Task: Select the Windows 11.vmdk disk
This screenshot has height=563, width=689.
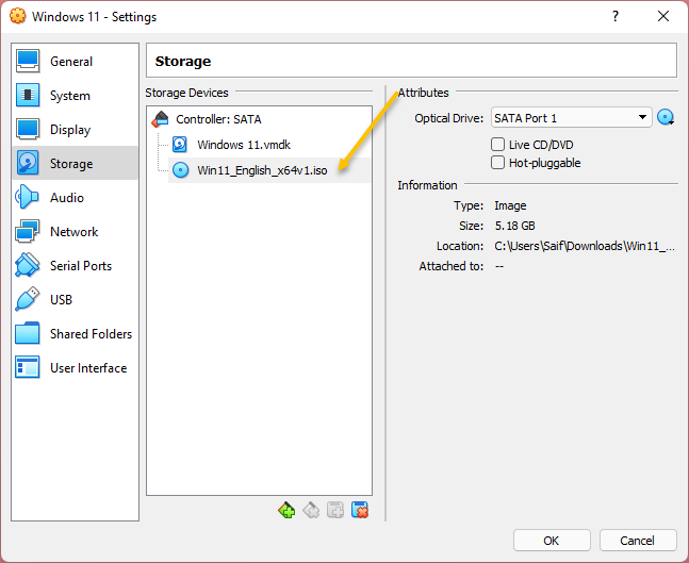Action: pyautogui.click(x=269, y=145)
